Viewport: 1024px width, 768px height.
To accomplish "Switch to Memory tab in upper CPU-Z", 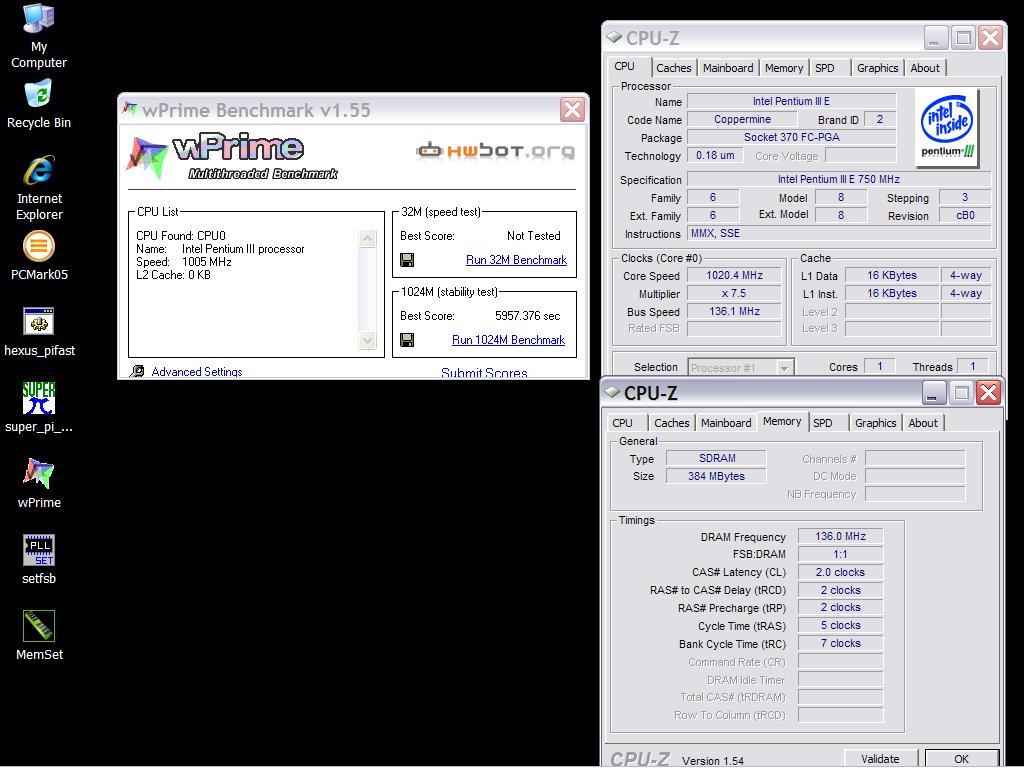I will (784, 68).
